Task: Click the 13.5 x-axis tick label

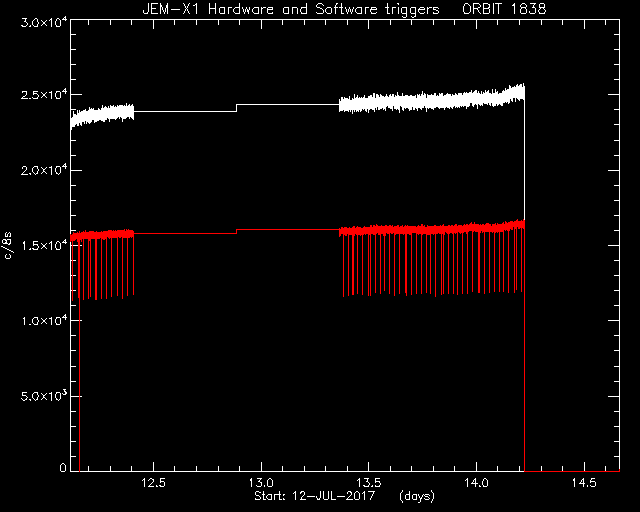Action: tap(369, 483)
